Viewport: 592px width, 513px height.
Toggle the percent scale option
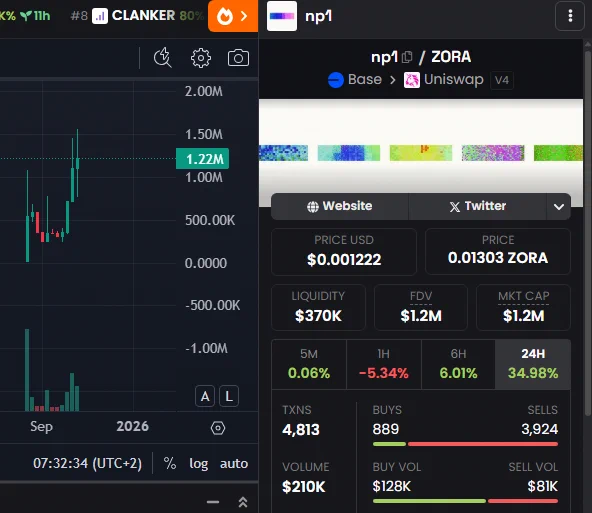(170, 463)
